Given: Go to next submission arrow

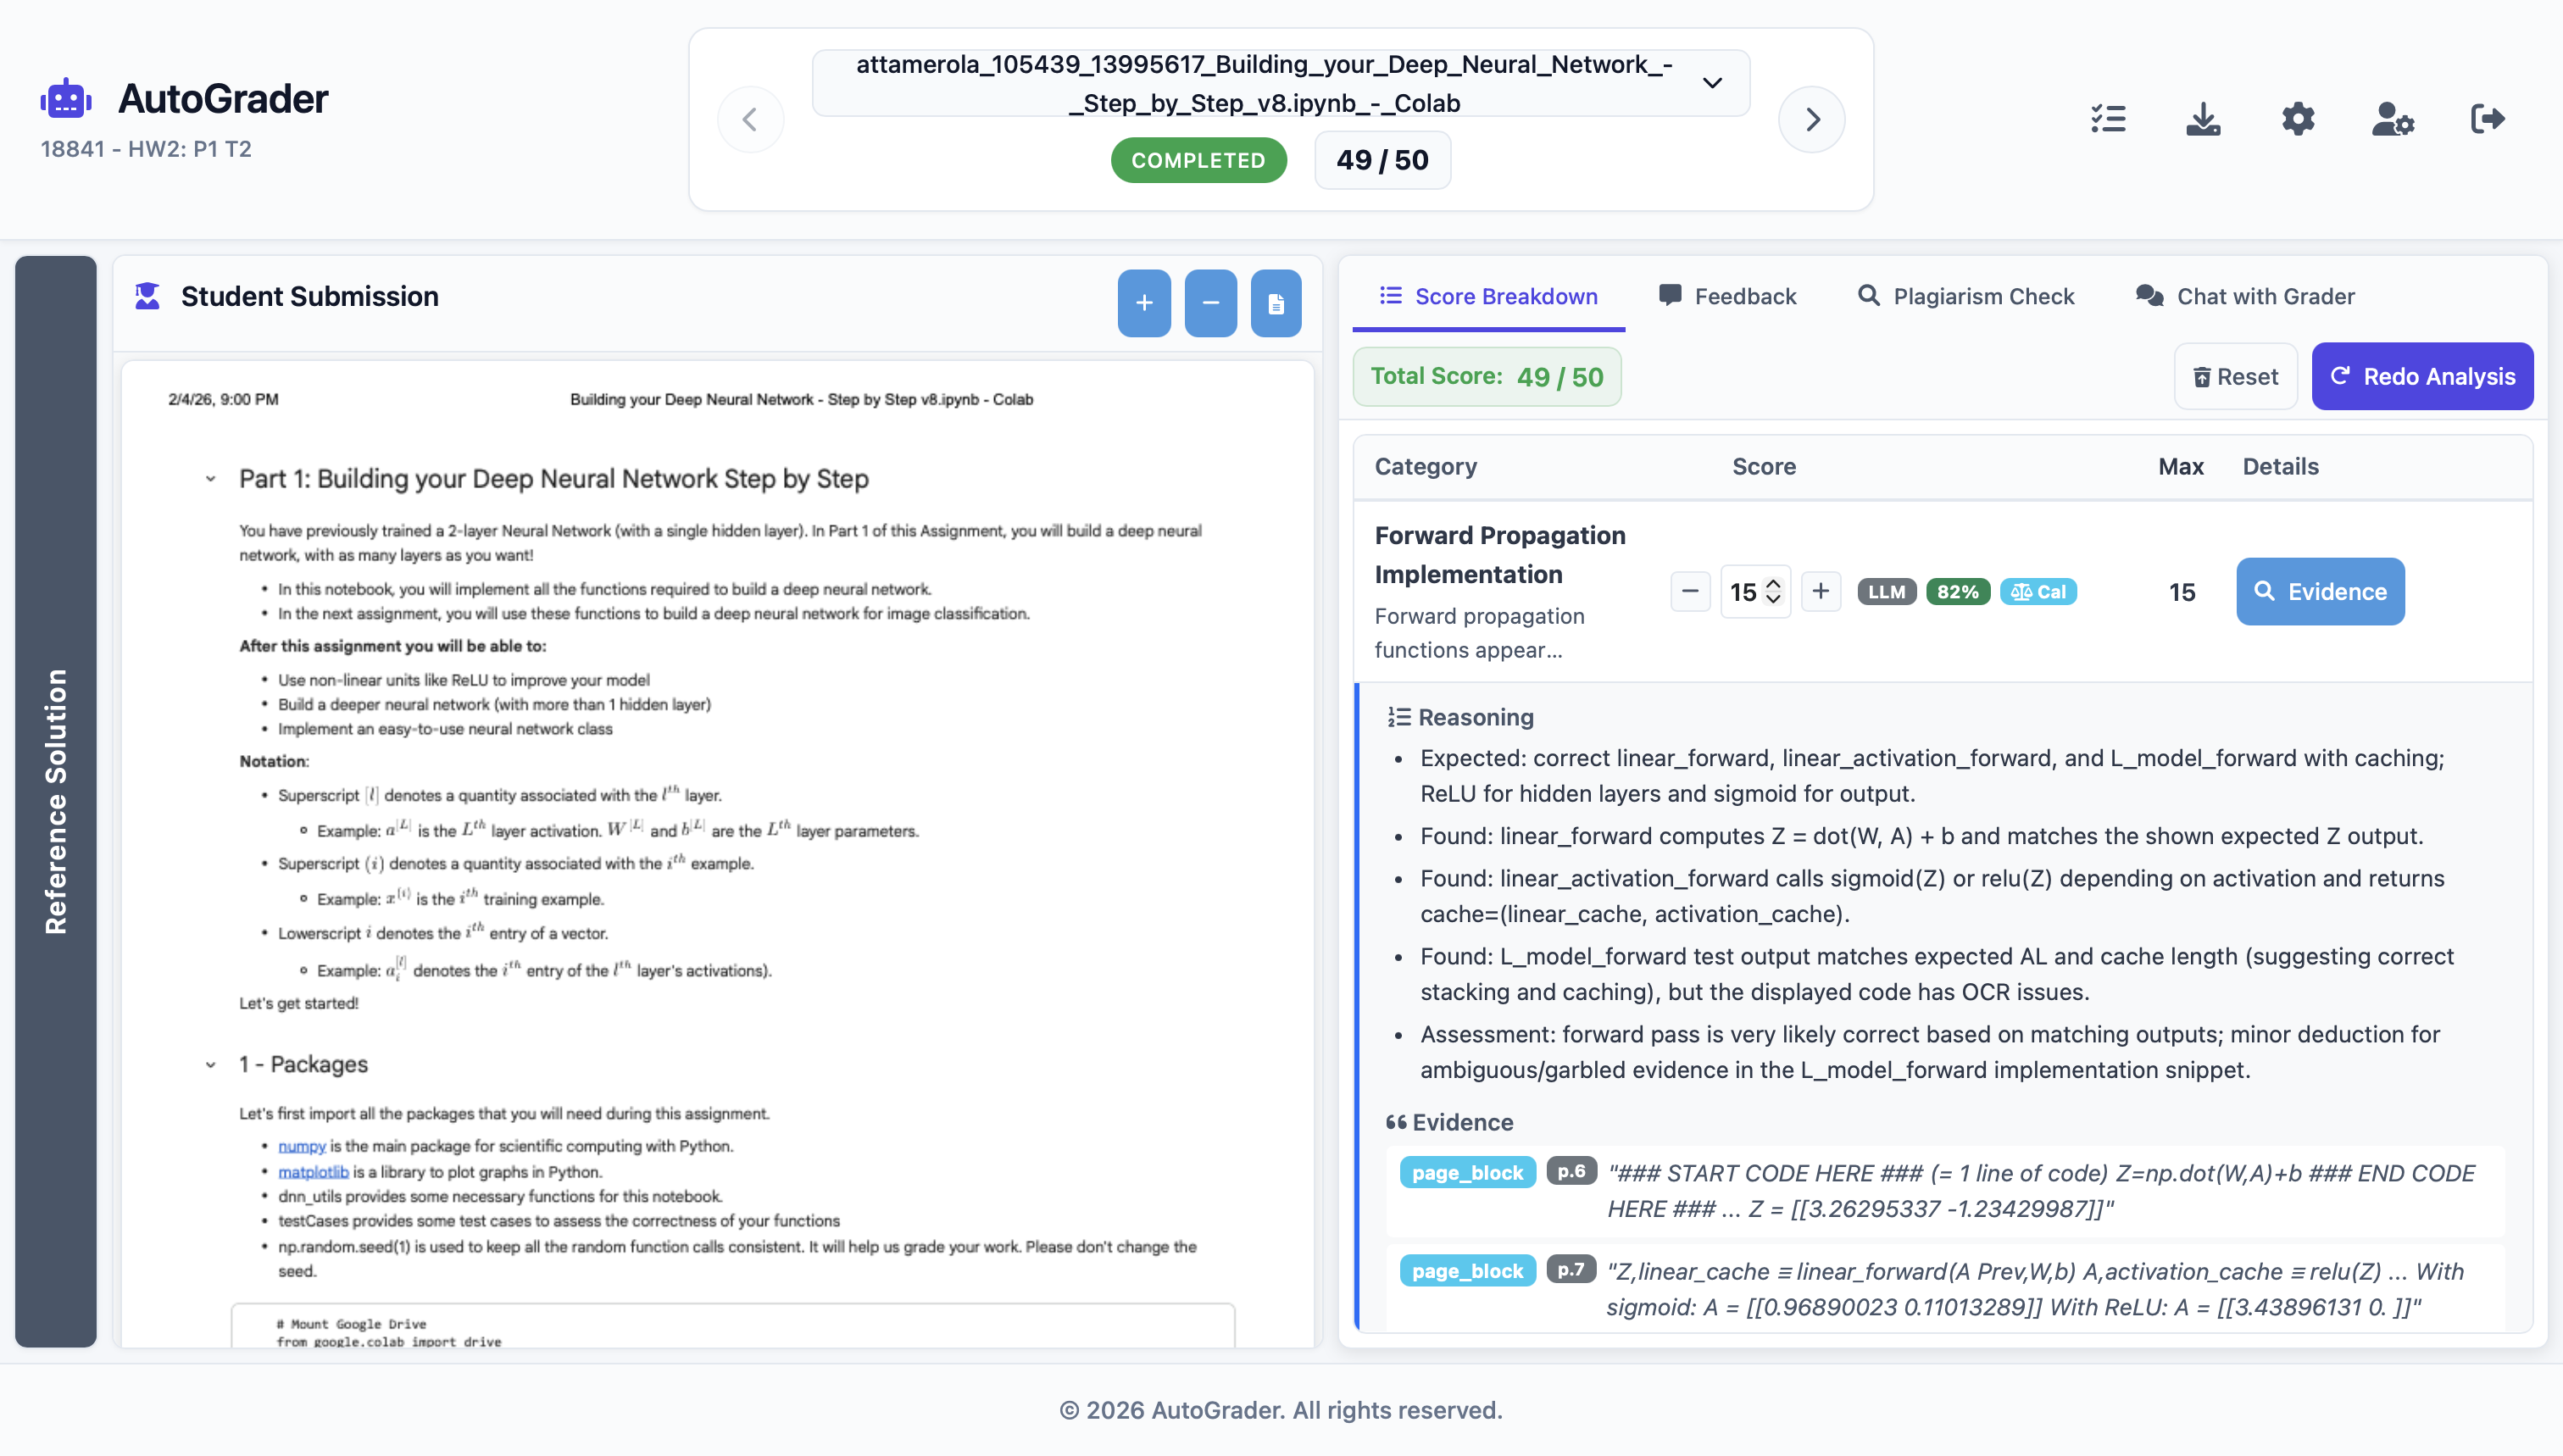Looking at the screenshot, I should click(x=1812, y=120).
